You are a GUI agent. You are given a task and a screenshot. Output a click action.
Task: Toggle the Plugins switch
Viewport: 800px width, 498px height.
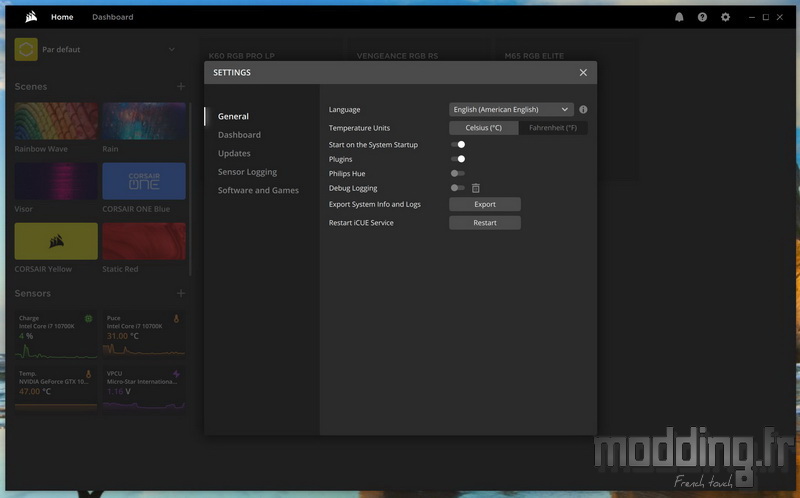458,159
